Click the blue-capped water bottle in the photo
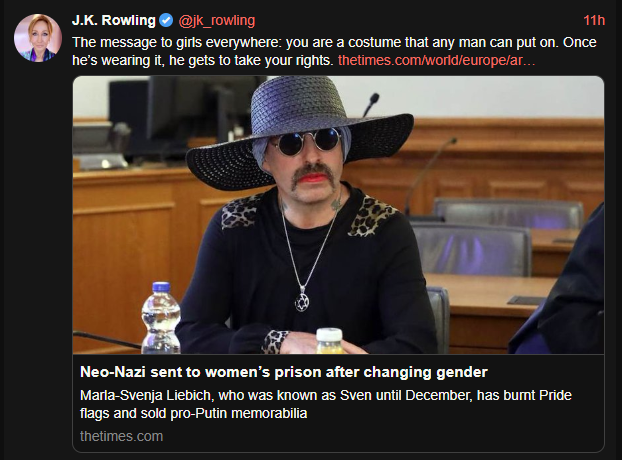This screenshot has width=622, height=460. click(161, 318)
